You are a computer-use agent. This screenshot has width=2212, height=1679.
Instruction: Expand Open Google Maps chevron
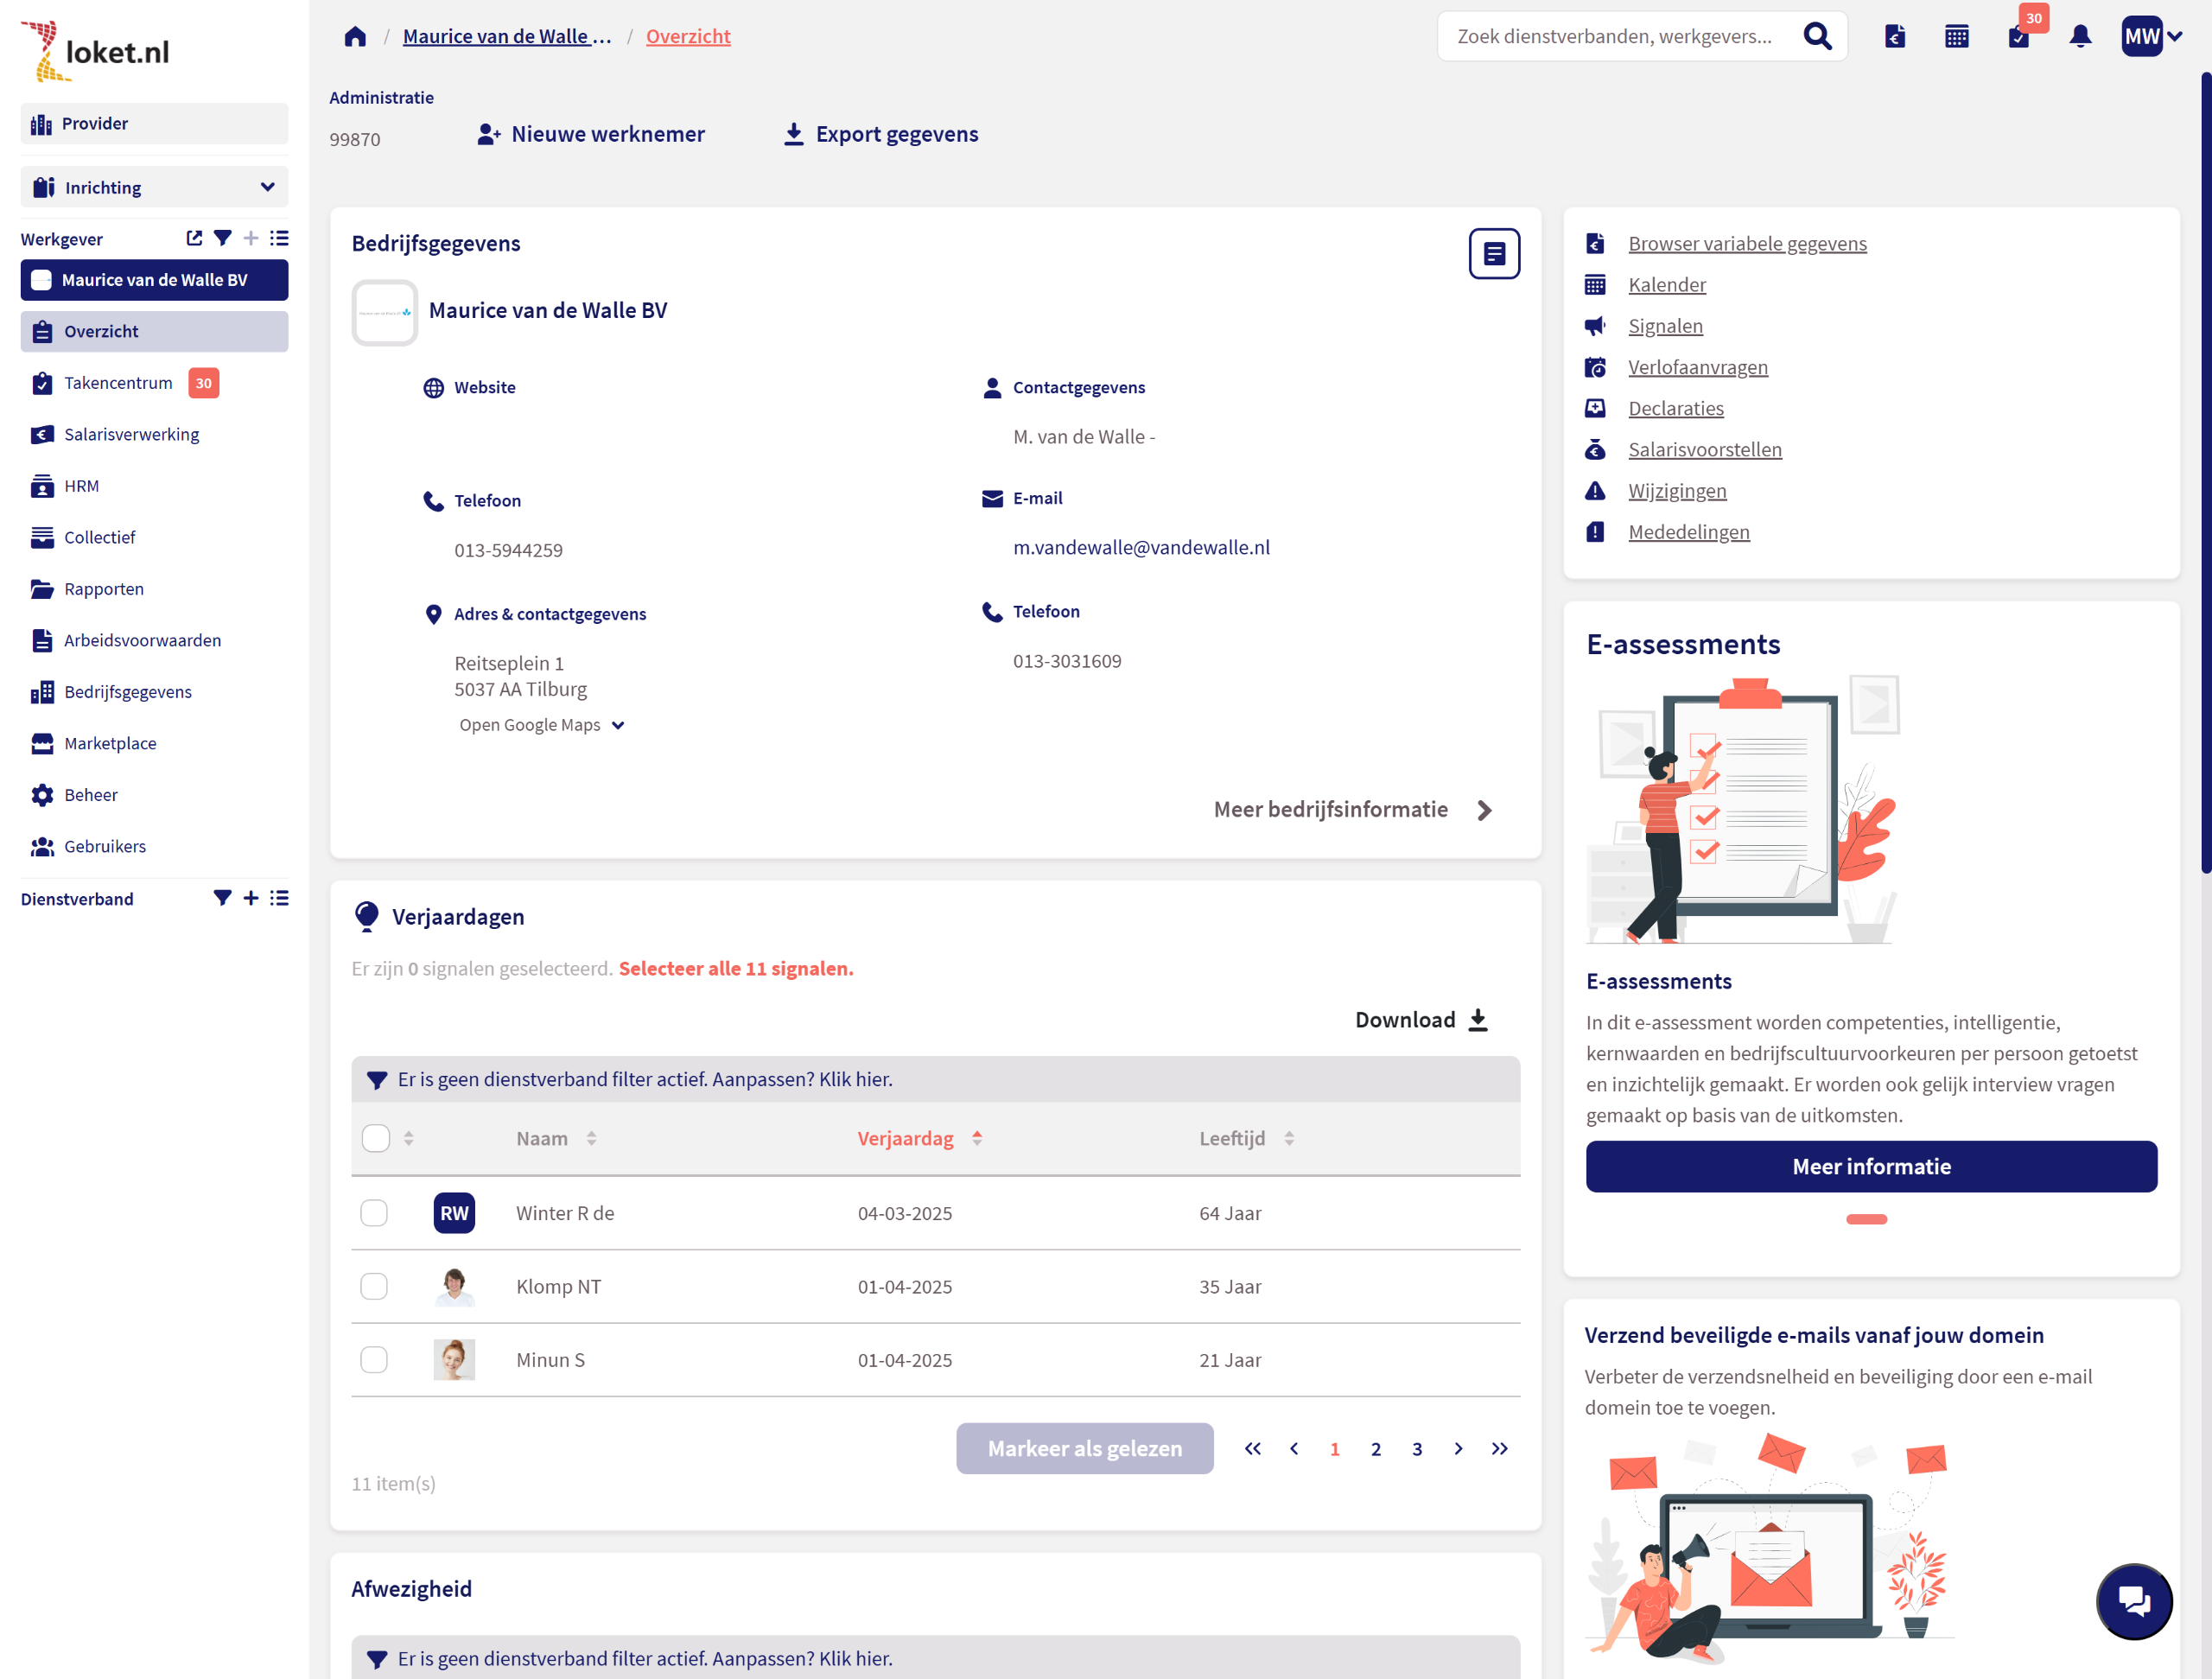coord(618,725)
